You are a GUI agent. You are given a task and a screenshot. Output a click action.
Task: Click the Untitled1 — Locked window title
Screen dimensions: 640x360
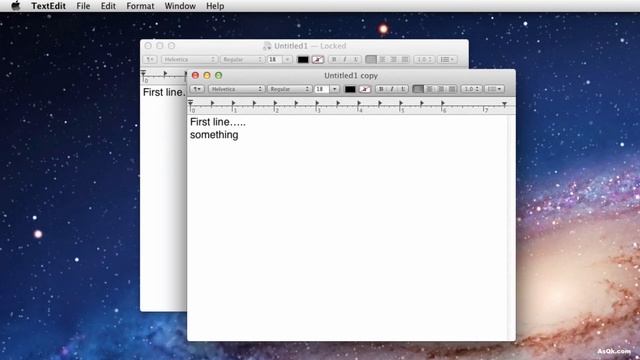(x=310, y=46)
